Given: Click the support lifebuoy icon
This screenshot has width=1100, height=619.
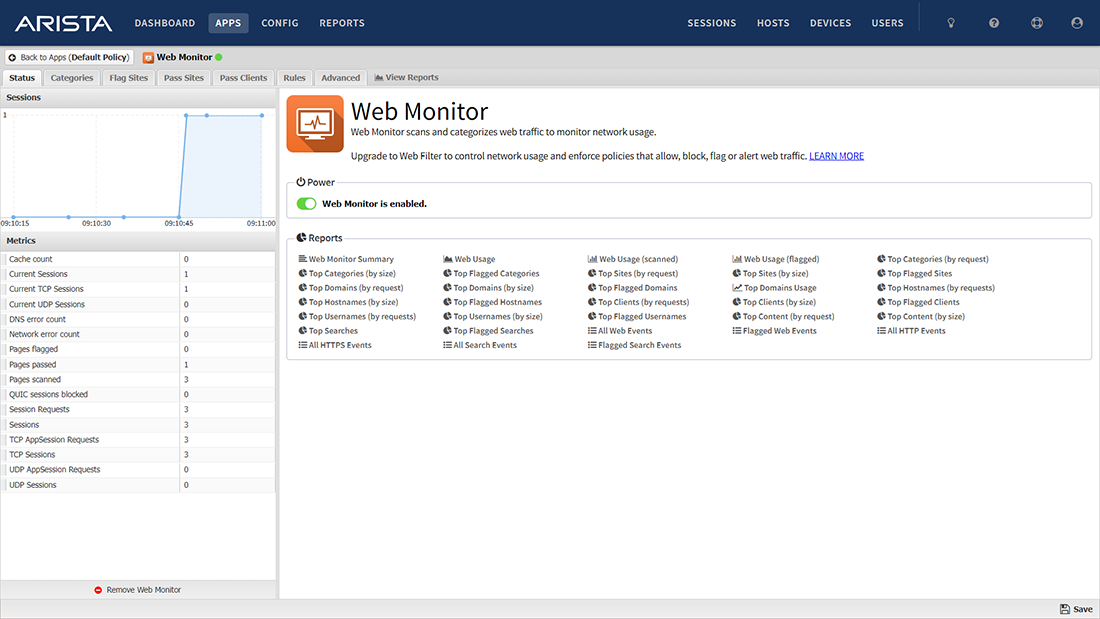Looking at the screenshot, I should pos(1037,23).
